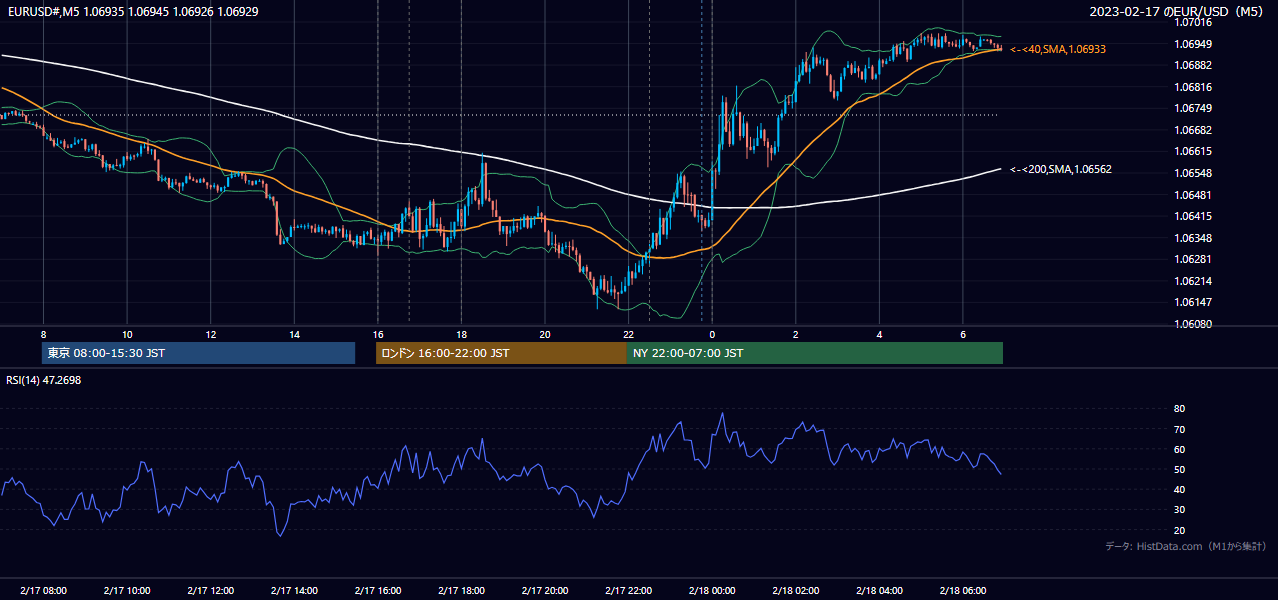Click the bottom time label 2/17 20:00
Screen dimensions: 1278x600
tap(544, 591)
